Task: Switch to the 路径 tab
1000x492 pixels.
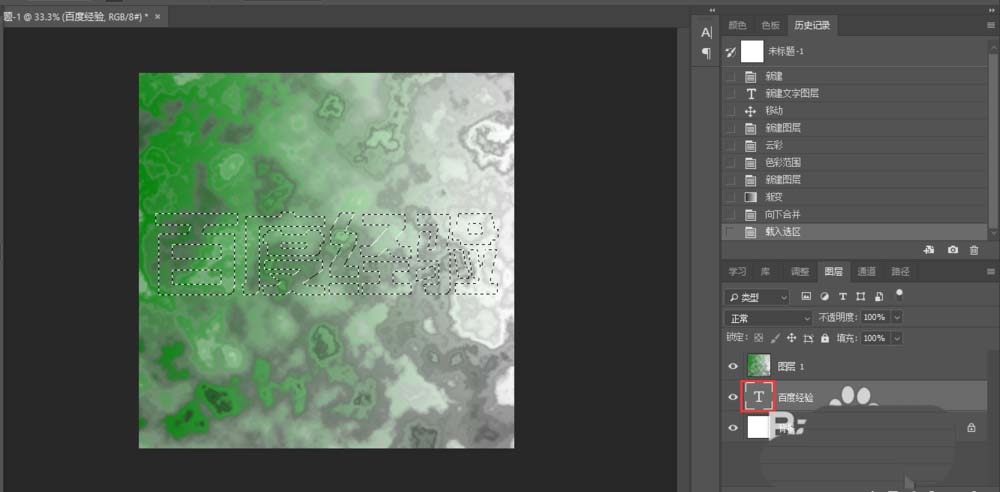Action: (x=901, y=272)
